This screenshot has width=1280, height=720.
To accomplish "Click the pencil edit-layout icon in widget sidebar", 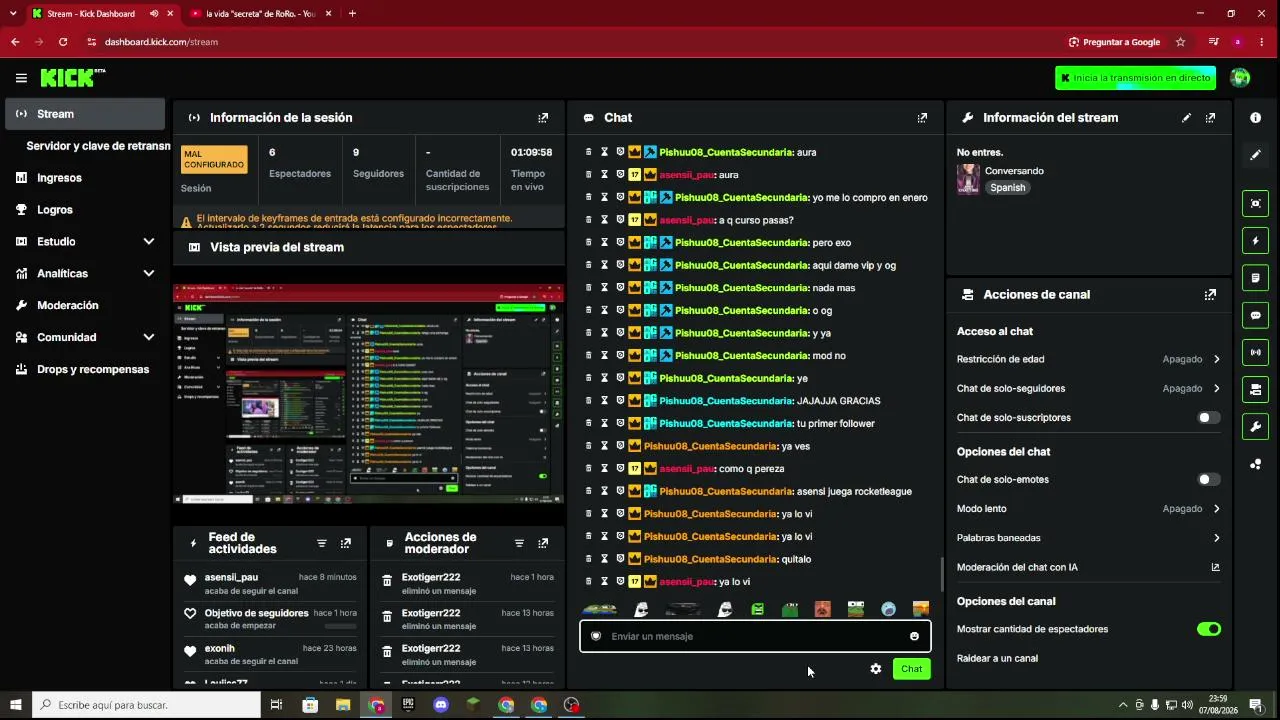I will click(x=1255, y=155).
